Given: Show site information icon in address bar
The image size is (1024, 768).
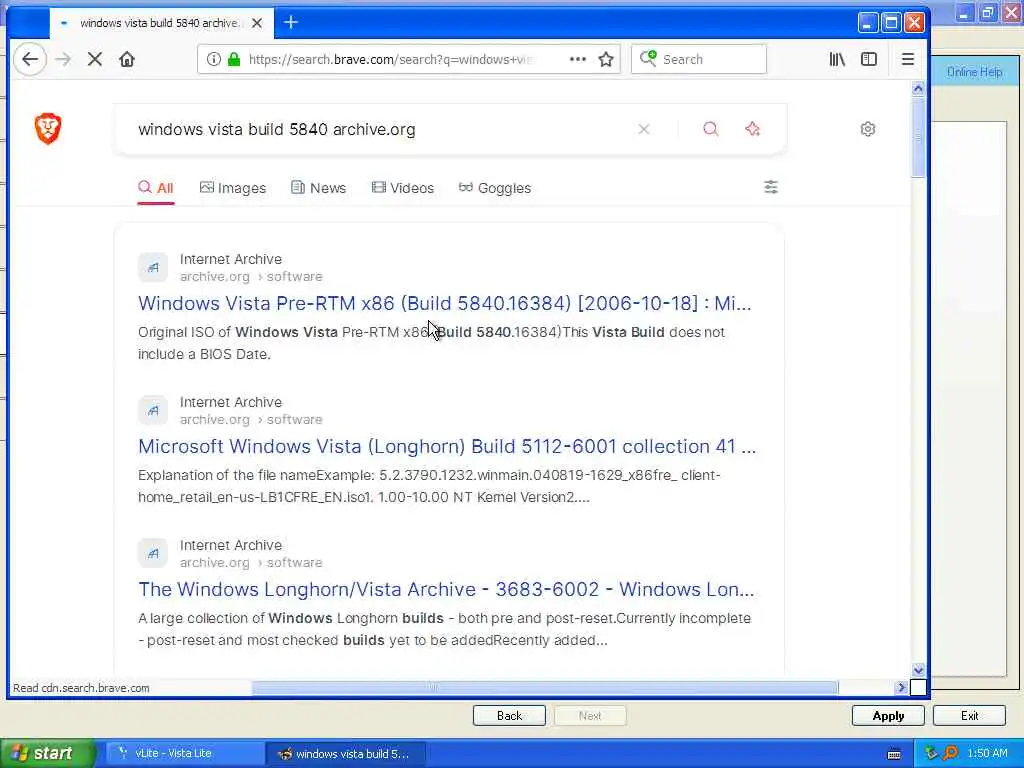Looking at the screenshot, I should click(214, 59).
